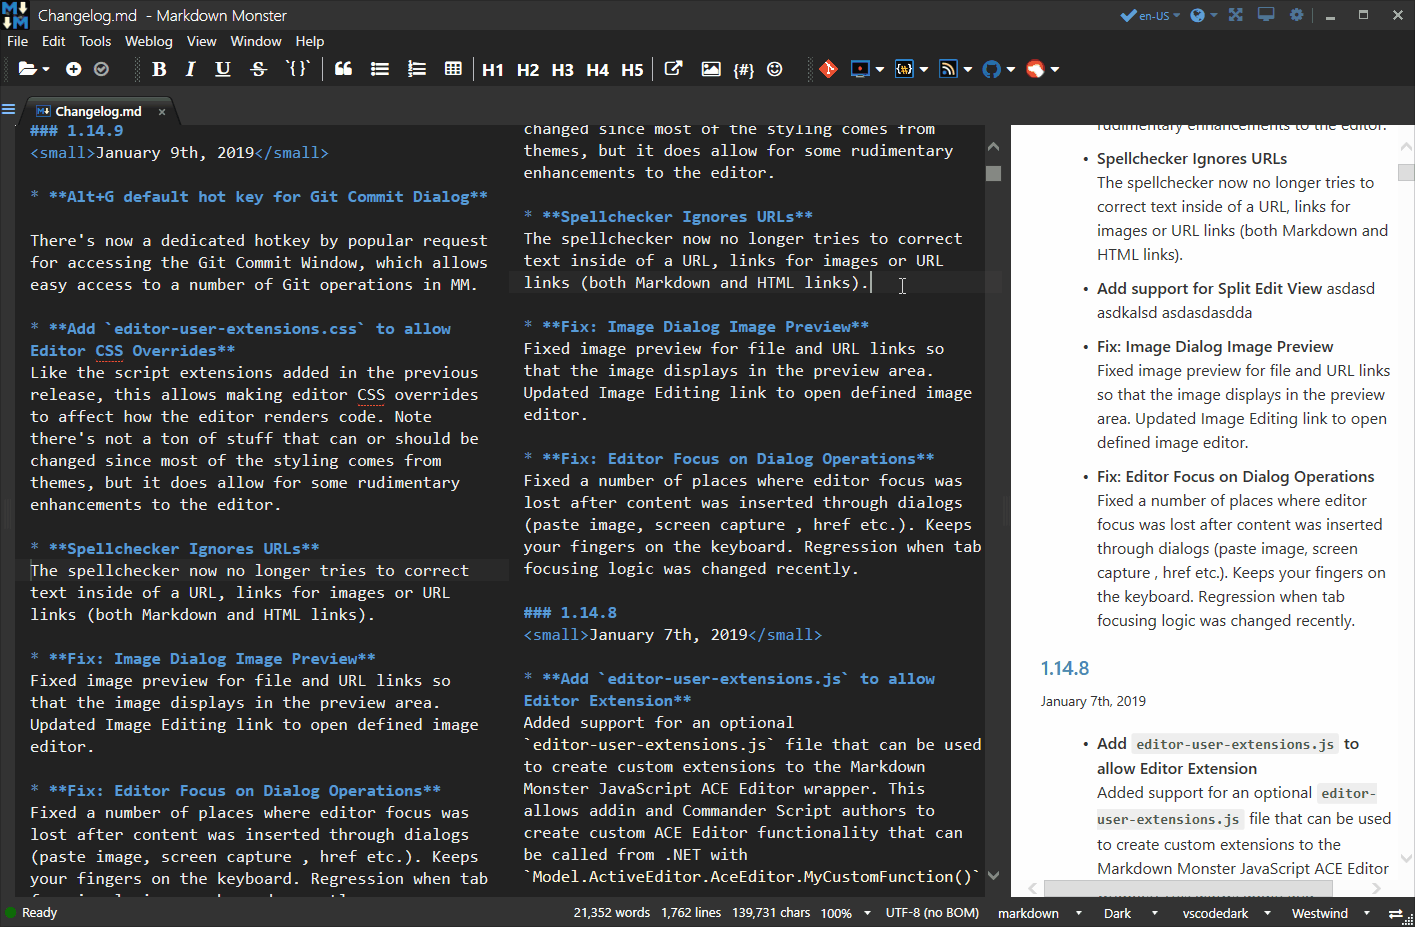Insert a block quote
Image resolution: width=1415 pixels, height=927 pixels.
point(343,69)
